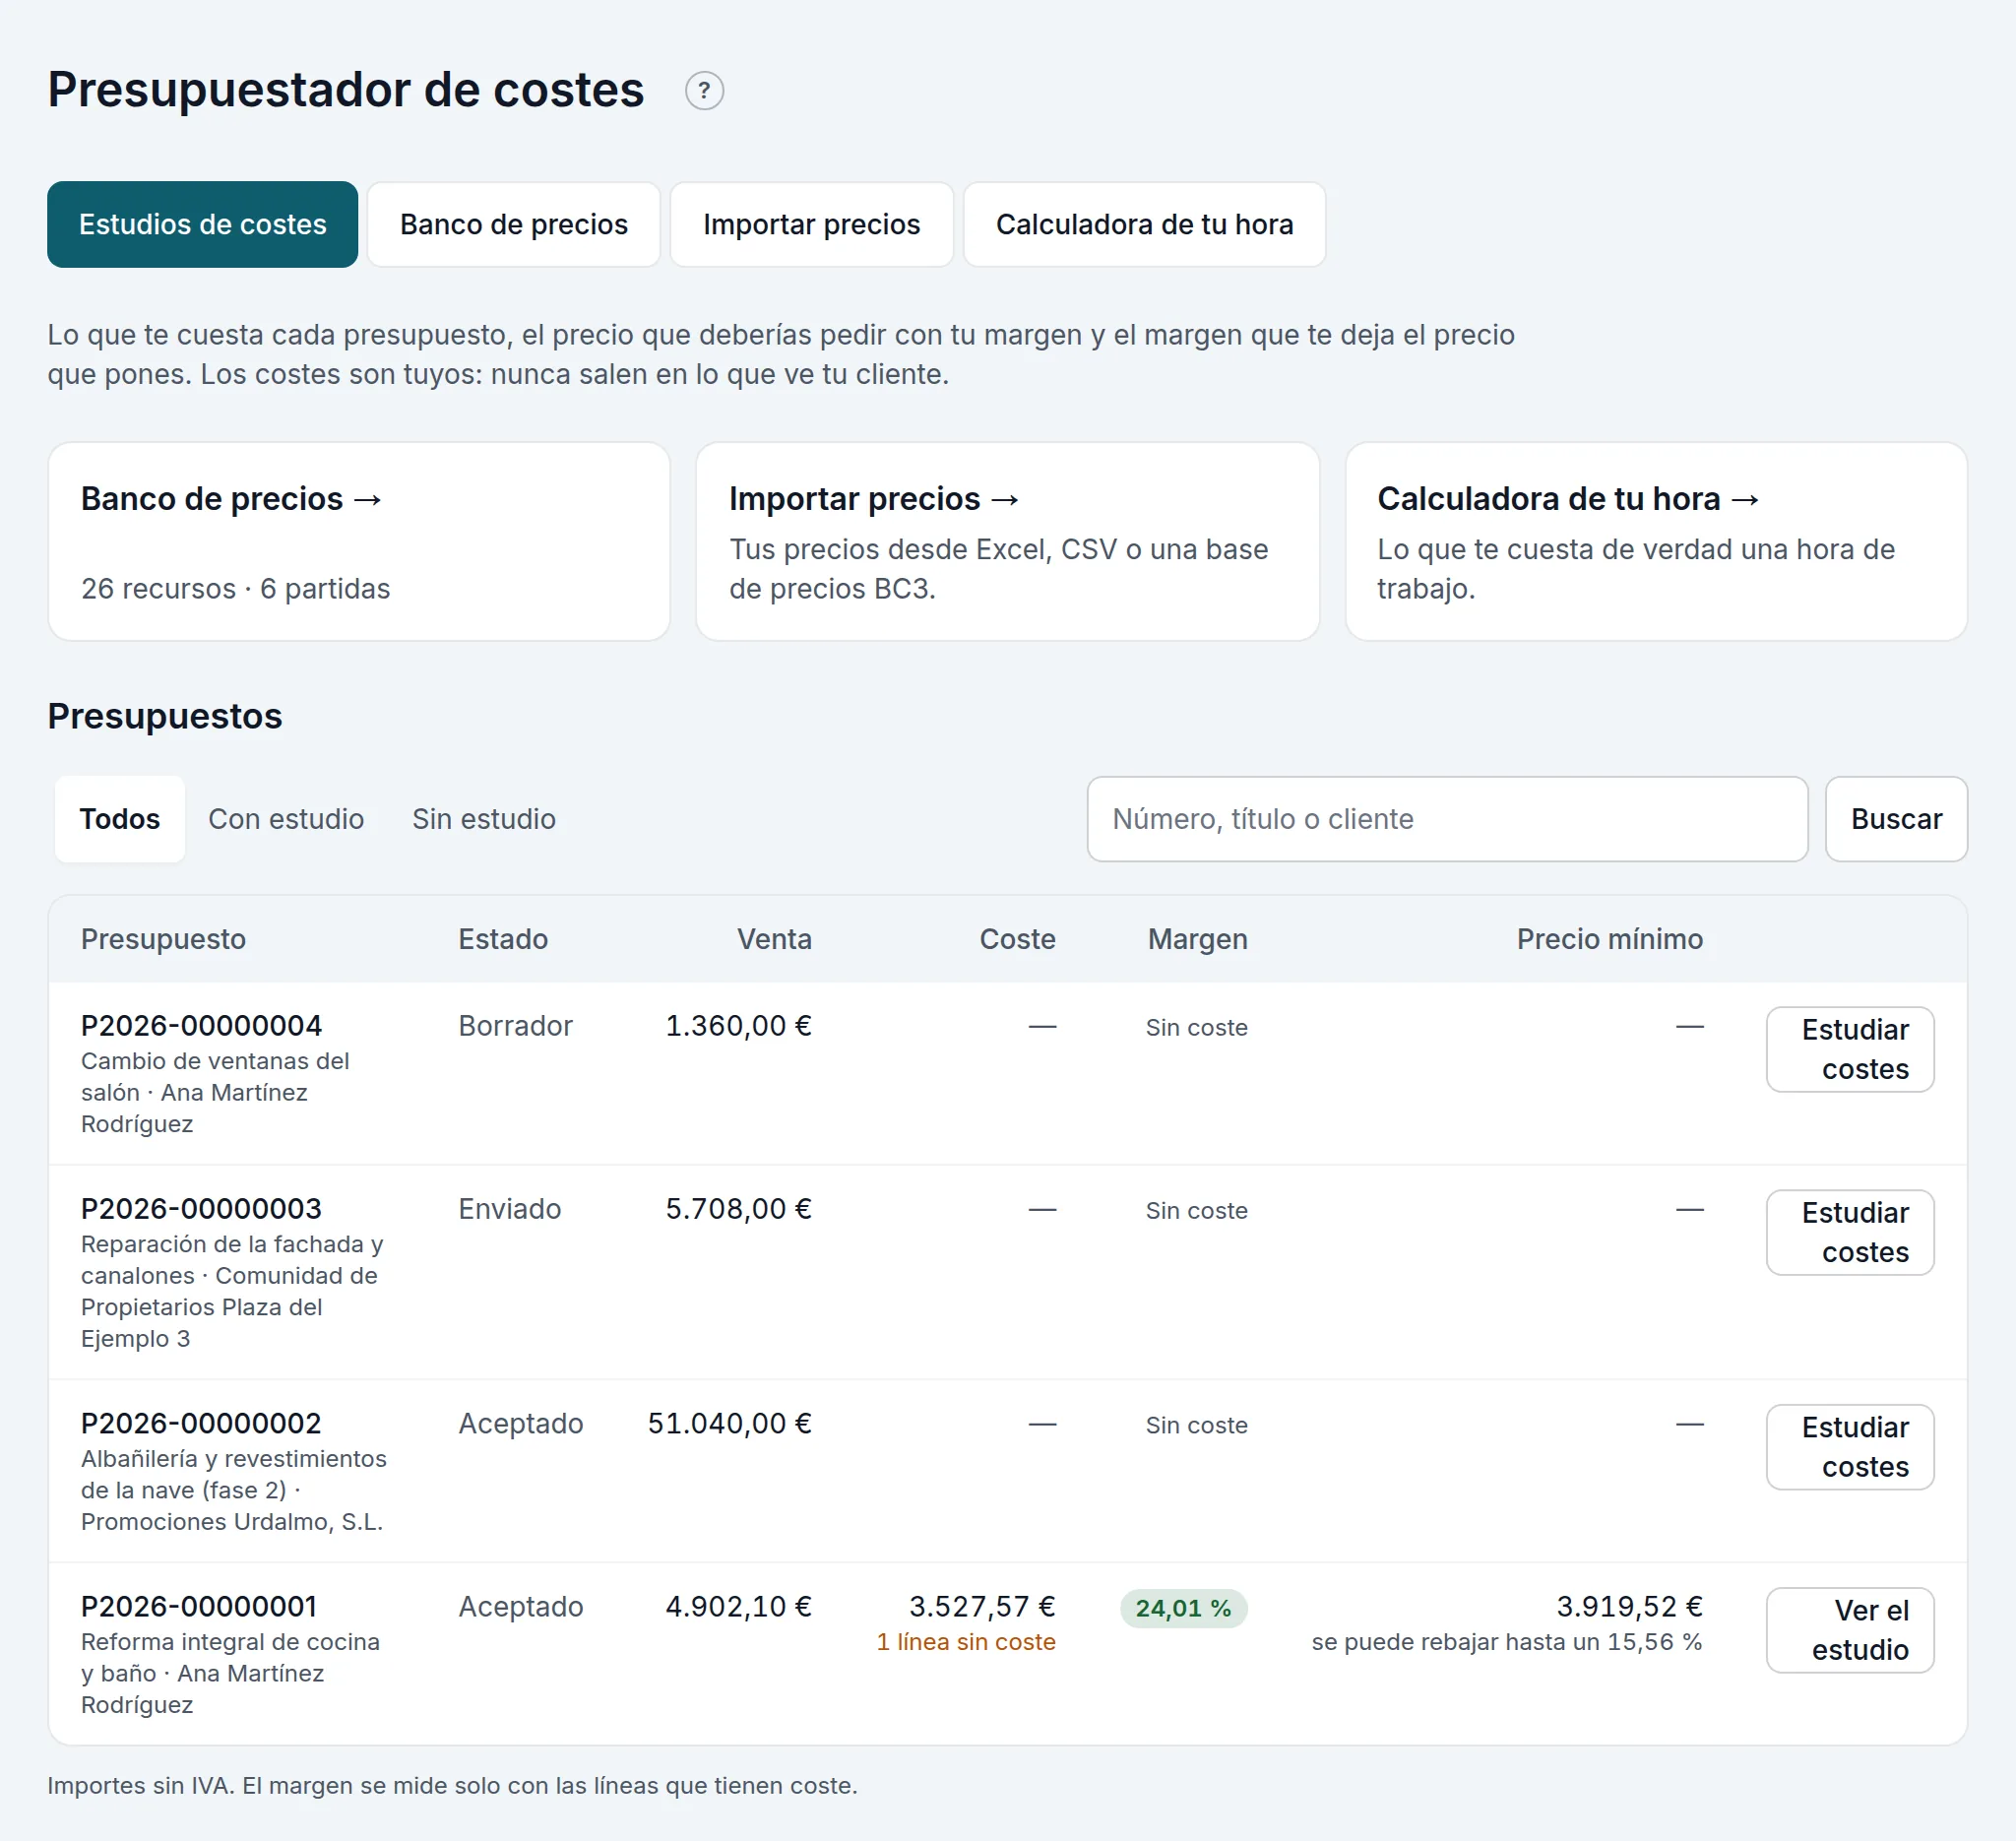Click the Venta column header
Image resolution: width=2016 pixels, height=1841 pixels.
coord(774,939)
